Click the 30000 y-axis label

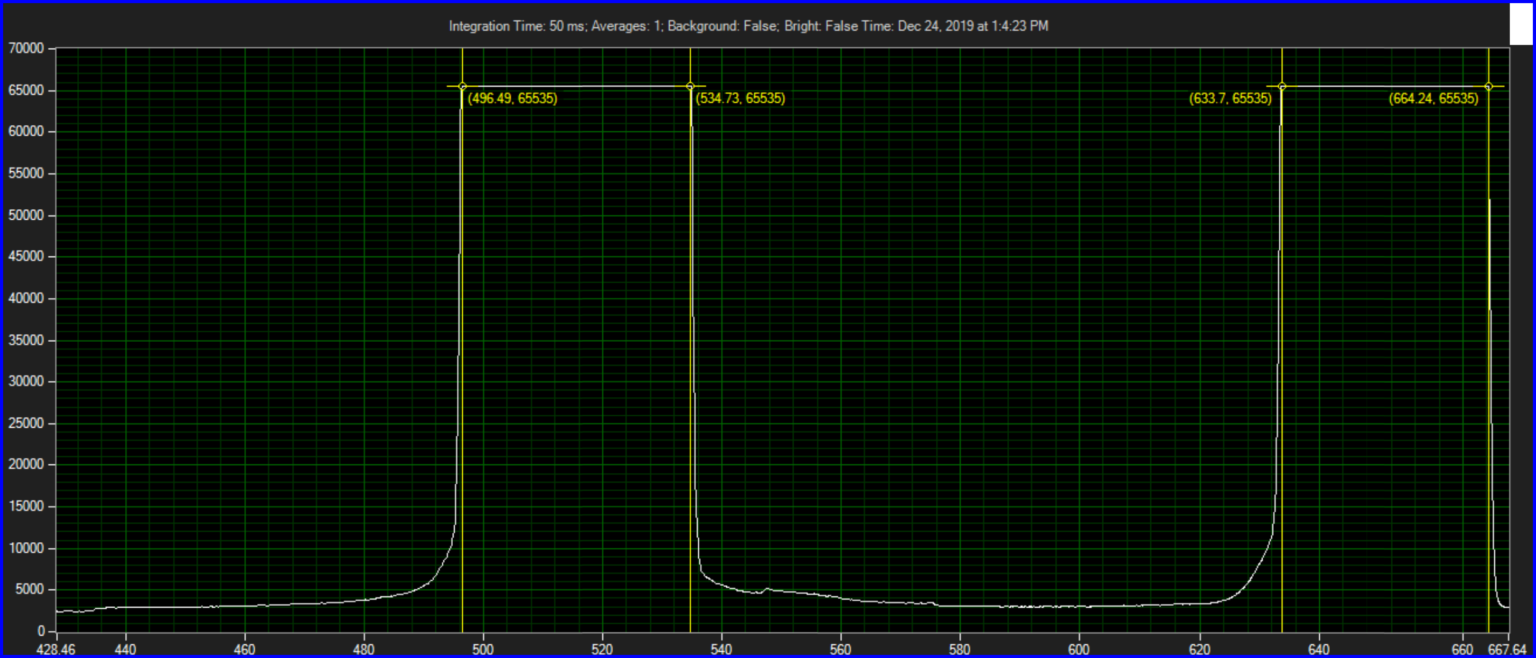[x=24, y=382]
